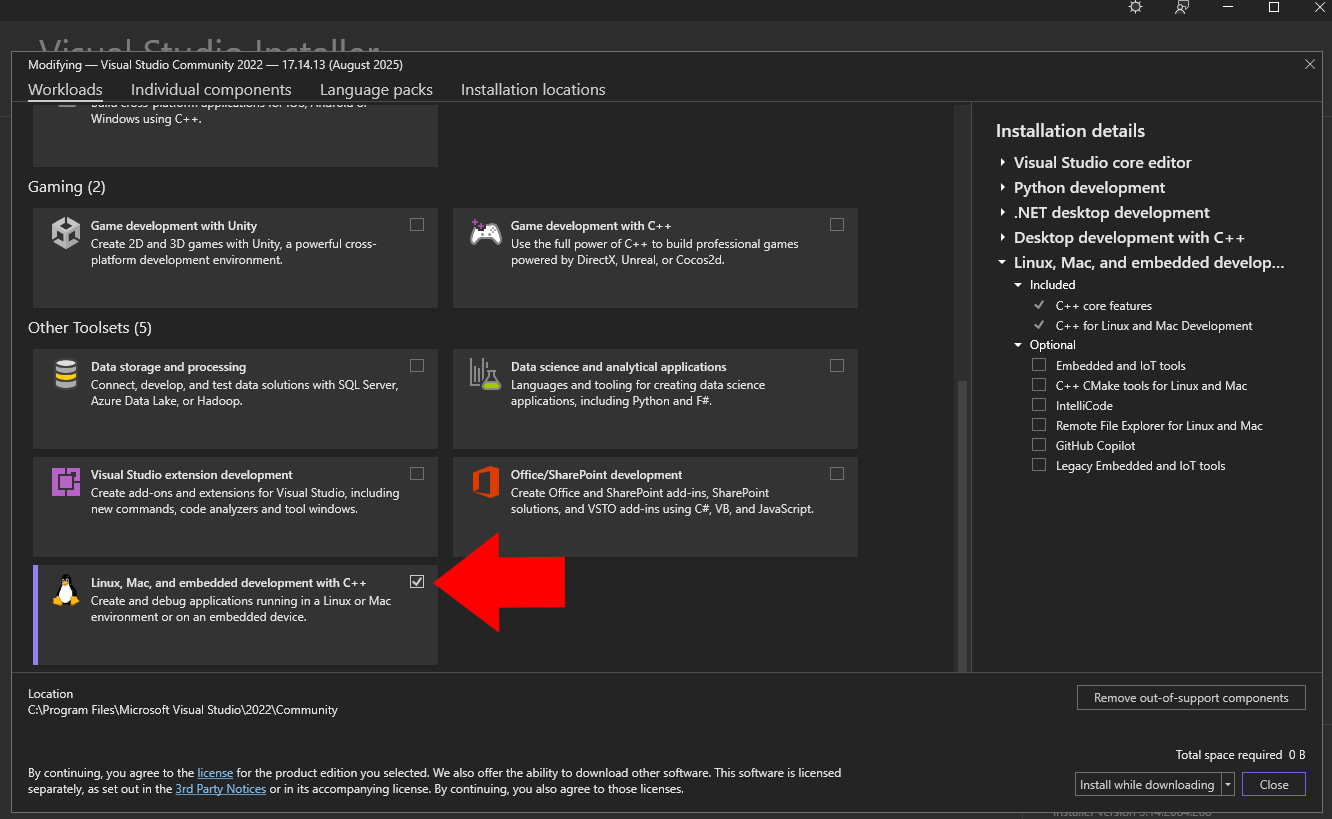Collapse the Optional components section
The width and height of the screenshot is (1332, 819).
(x=1019, y=345)
